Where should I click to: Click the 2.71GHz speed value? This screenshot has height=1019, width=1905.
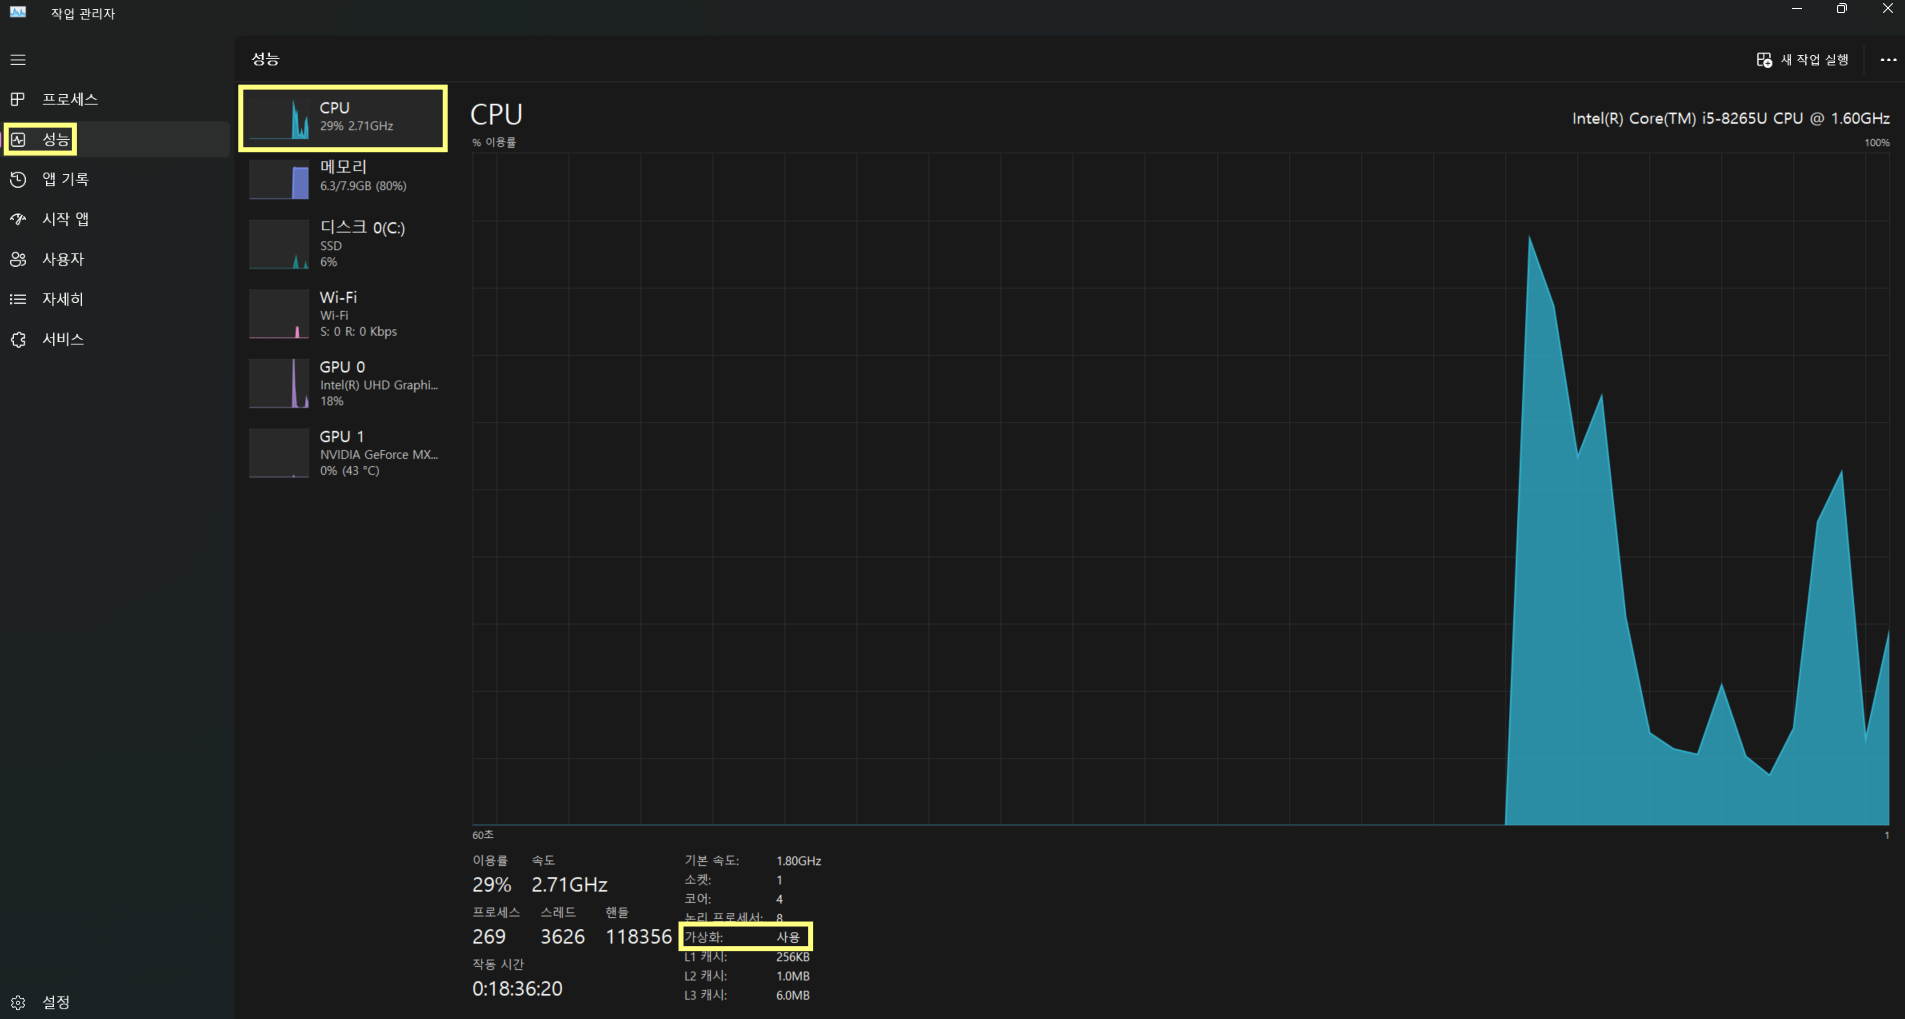[569, 885]
